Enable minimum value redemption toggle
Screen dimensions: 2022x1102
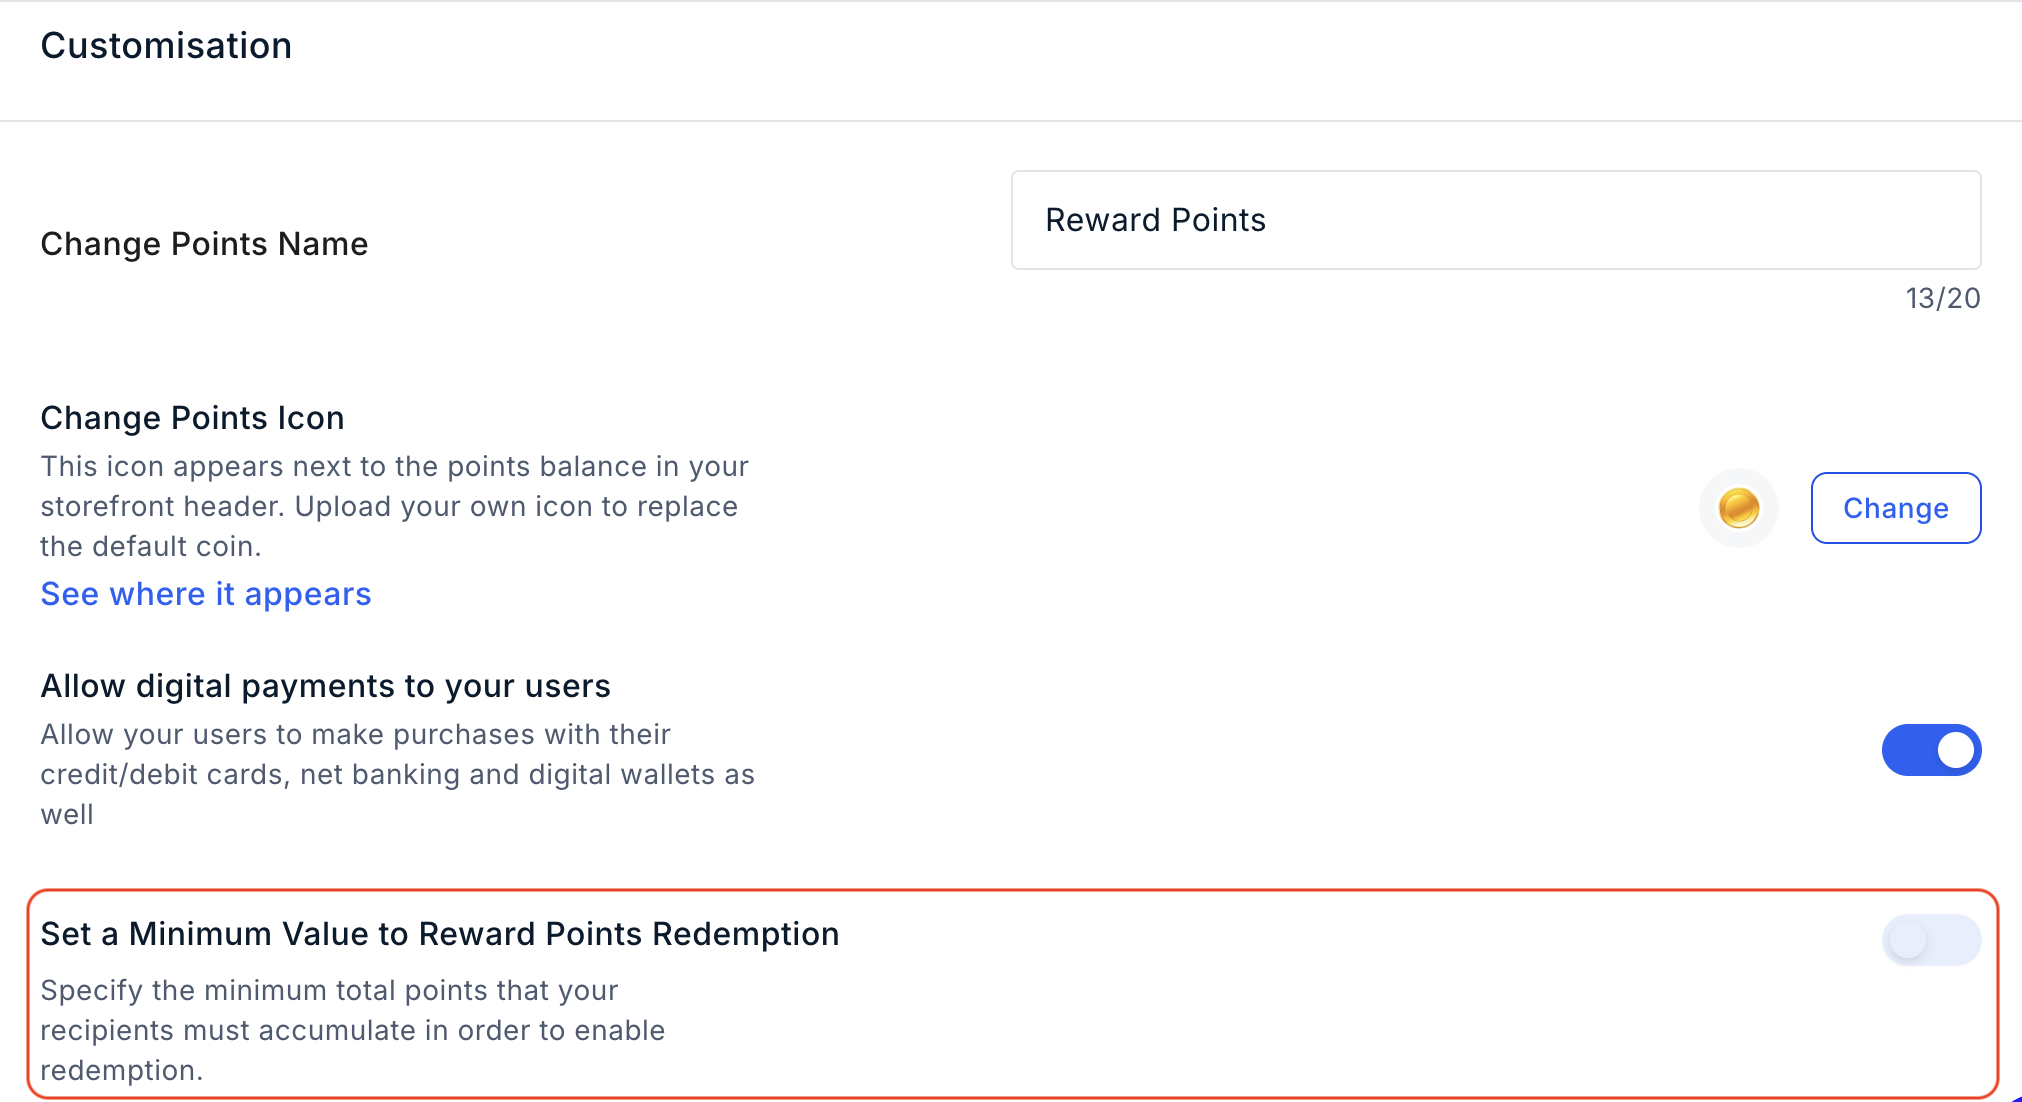(x=1931, y=940)
